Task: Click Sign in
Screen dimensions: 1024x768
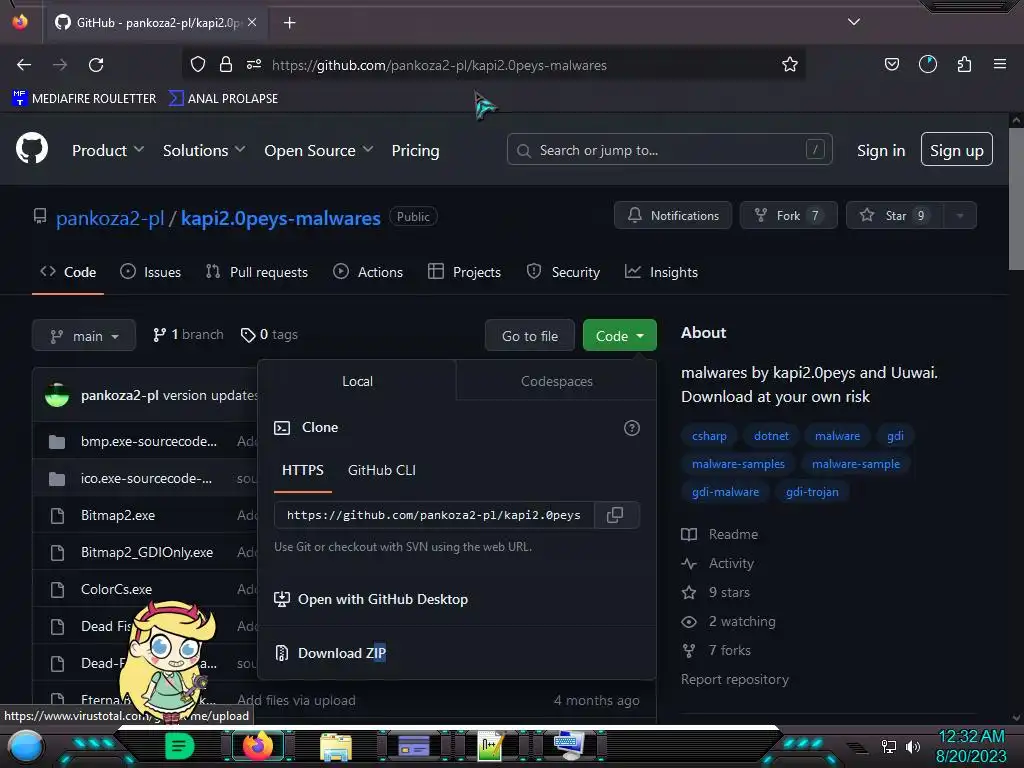Action: click(x=881, y=150)
